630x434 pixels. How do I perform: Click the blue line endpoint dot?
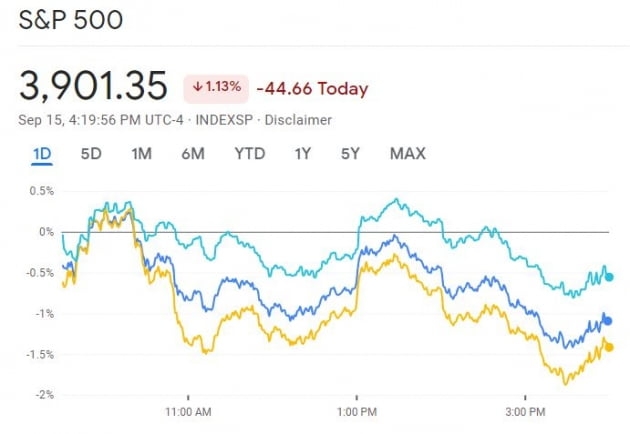tap(608, 321)
